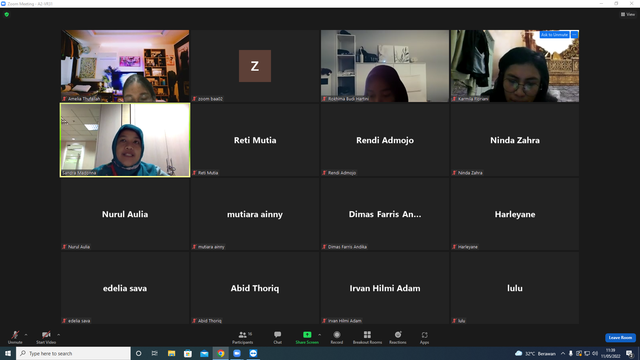Open the Chat panel
This screenshot has height=360, width=640.
click(278, 337)
